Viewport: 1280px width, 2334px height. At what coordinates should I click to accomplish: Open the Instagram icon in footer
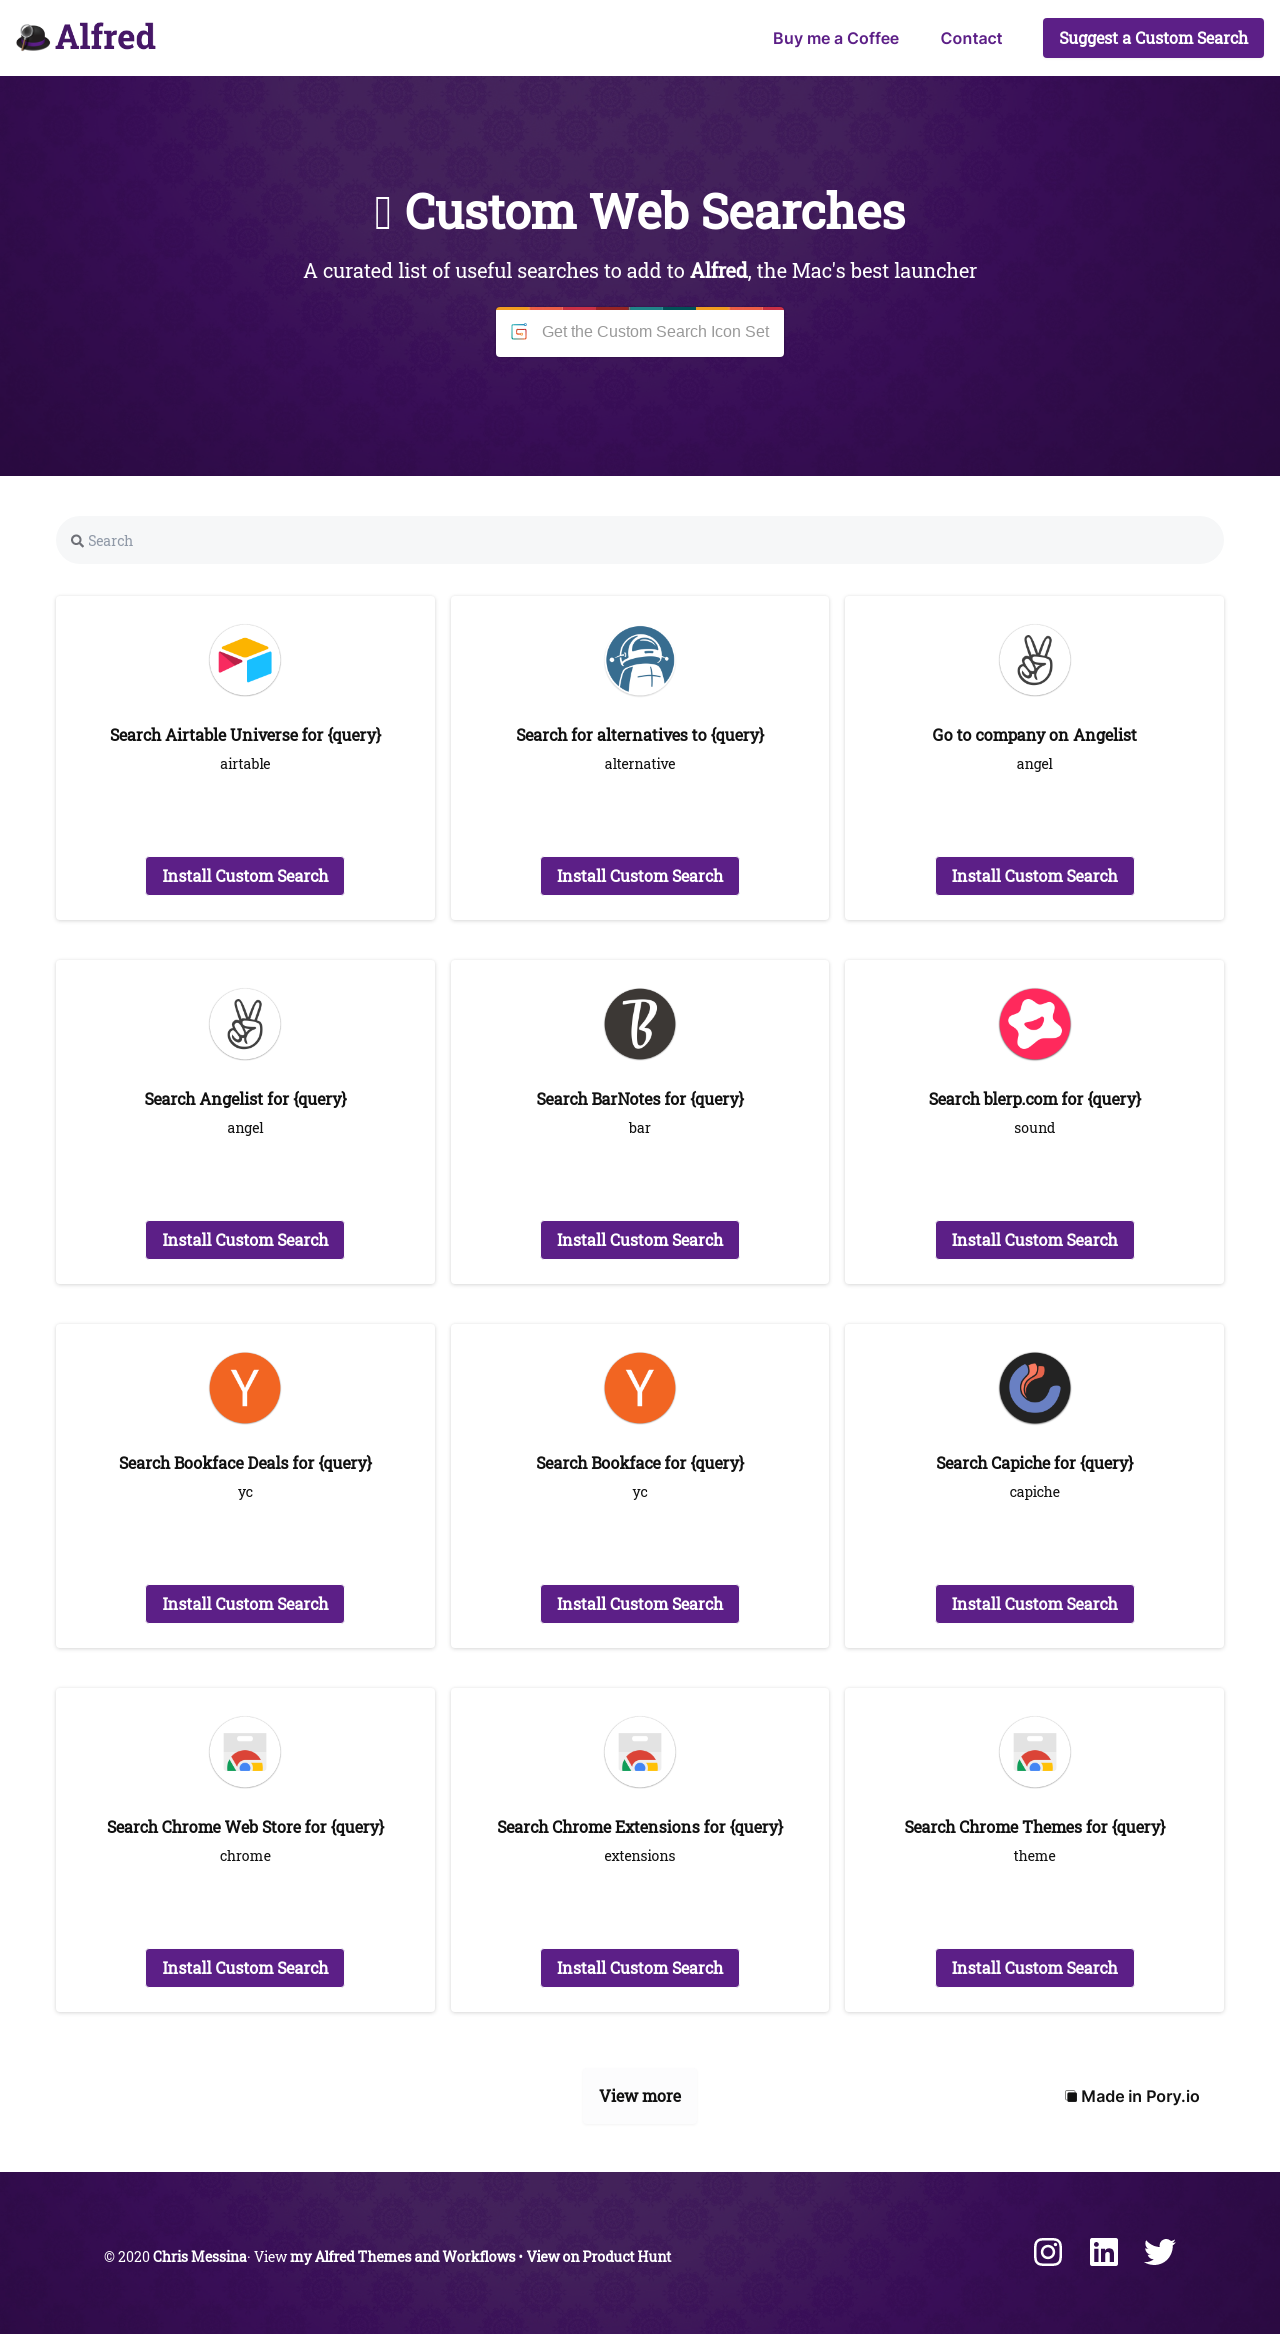(1048, 2252)
